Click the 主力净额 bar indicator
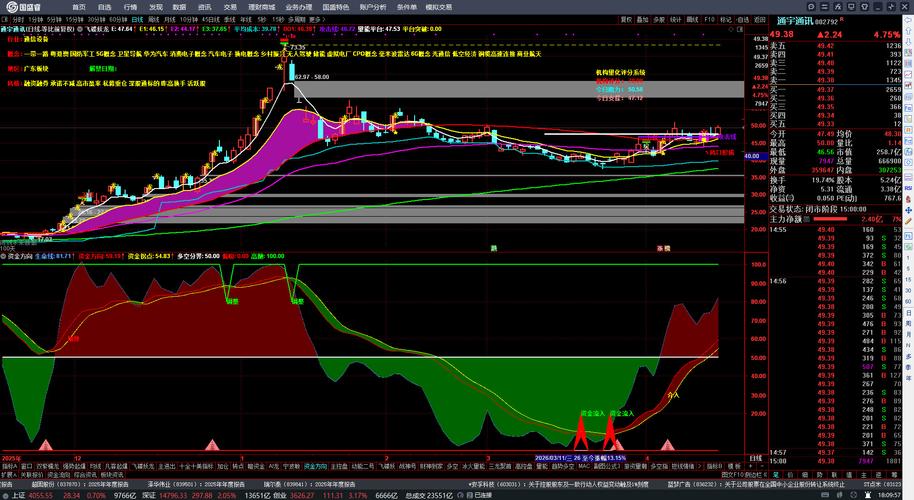Viewport: 914px width, 500px height. click(830, 219)
